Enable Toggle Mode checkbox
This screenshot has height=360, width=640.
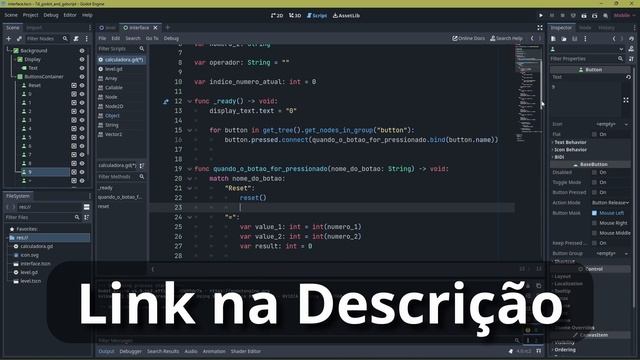click(595, 182)
